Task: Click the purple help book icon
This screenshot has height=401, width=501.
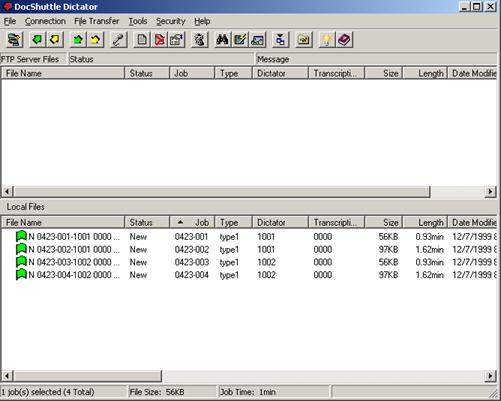Action: click(344, 40)
